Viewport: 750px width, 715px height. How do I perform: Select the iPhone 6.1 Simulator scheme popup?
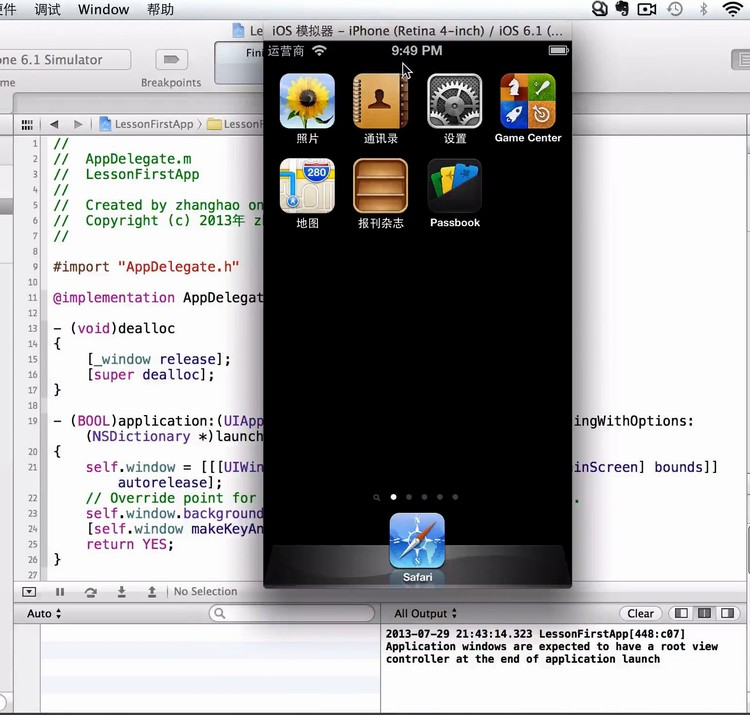(65, 60)
